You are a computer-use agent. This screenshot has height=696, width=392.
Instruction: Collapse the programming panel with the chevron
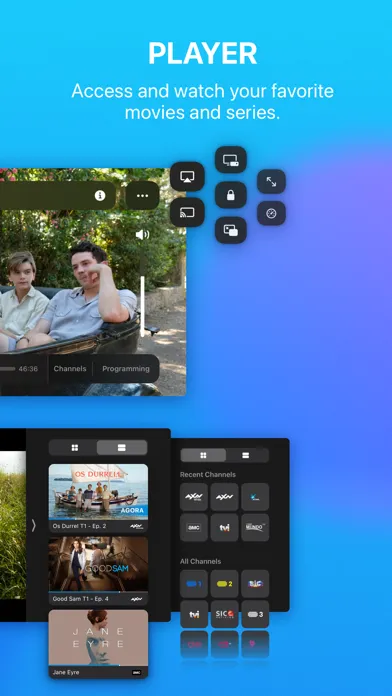[33, 526]
